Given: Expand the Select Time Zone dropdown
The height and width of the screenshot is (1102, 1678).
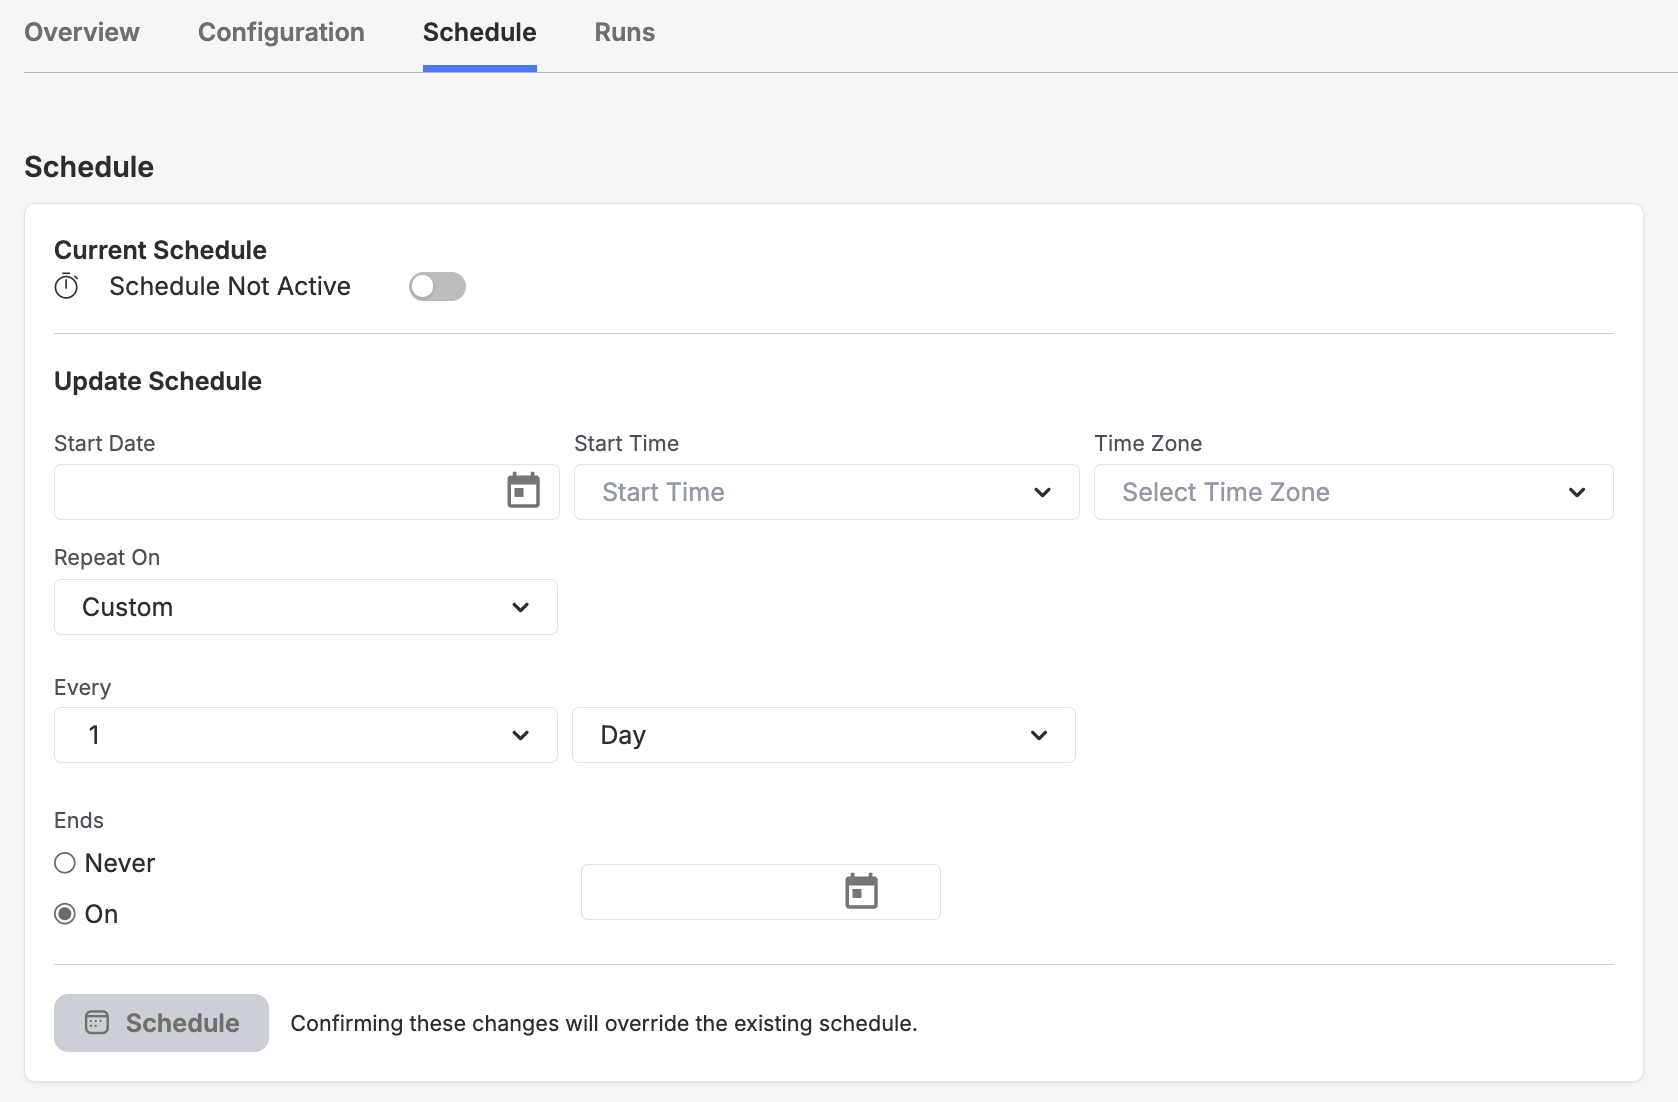Looking at the screenshot, I should [x=1353, y=492].
